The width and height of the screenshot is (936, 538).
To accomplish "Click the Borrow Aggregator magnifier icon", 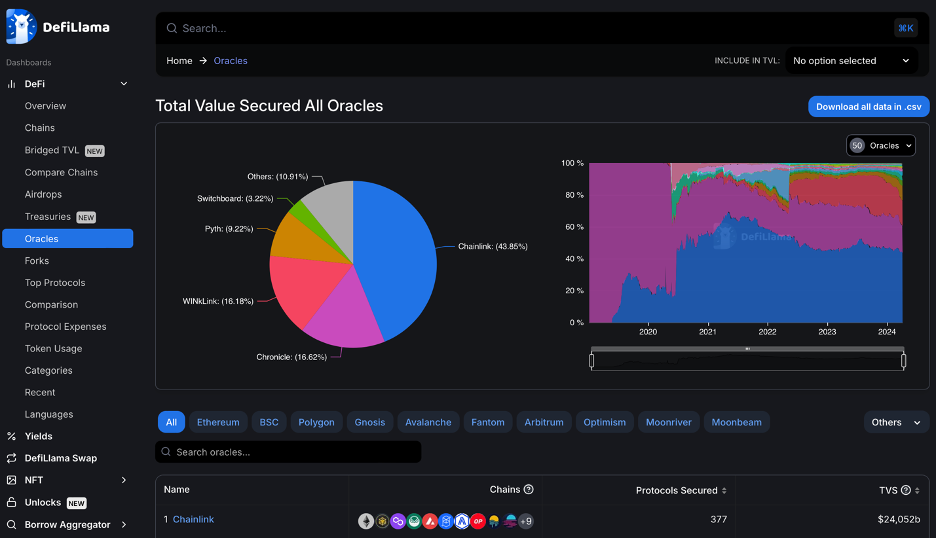I will coord(11,524).
